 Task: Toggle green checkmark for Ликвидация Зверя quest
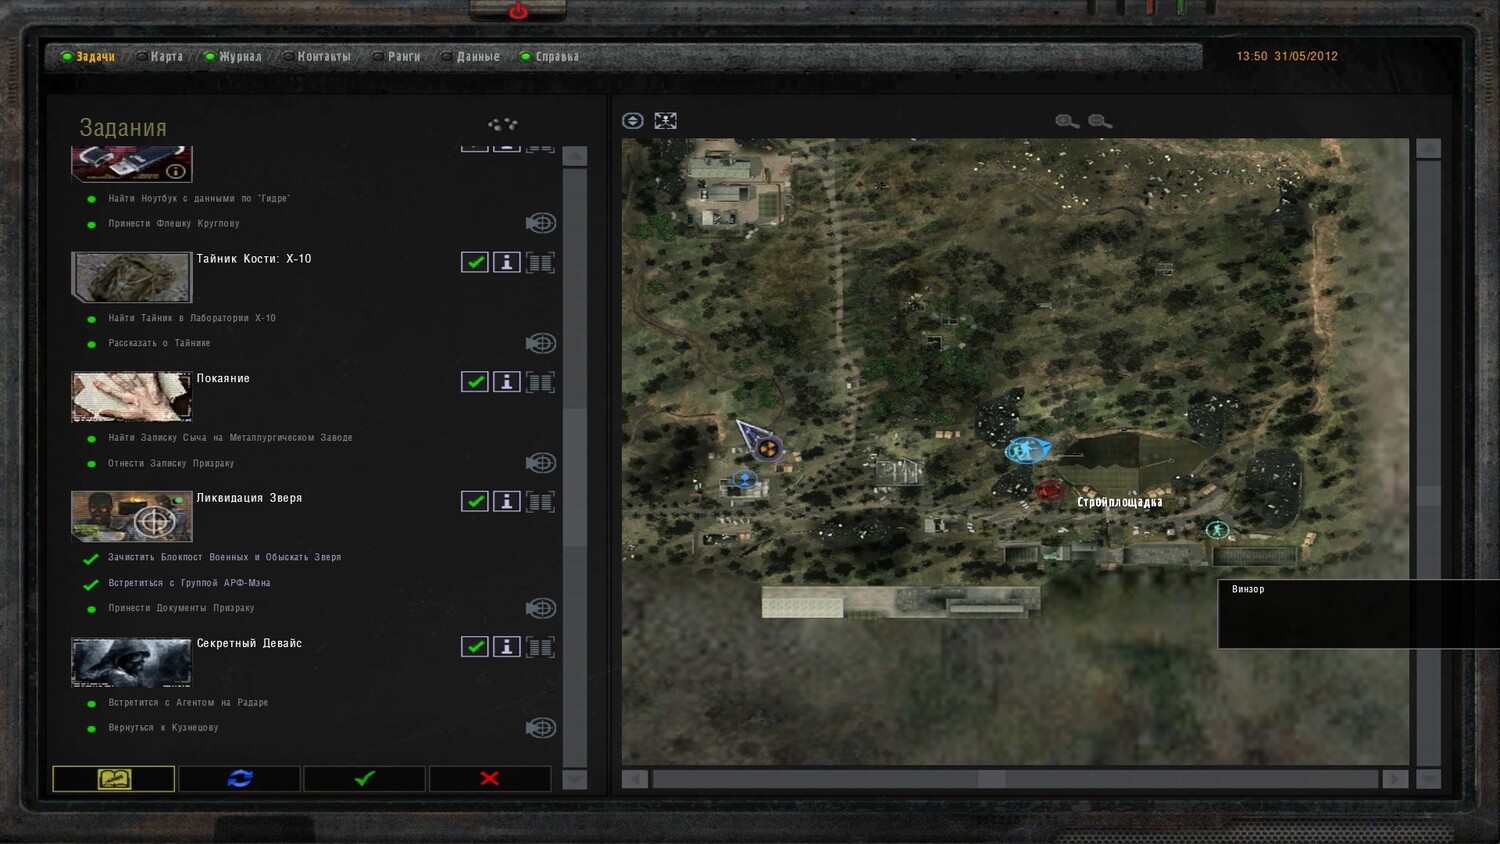475,501
